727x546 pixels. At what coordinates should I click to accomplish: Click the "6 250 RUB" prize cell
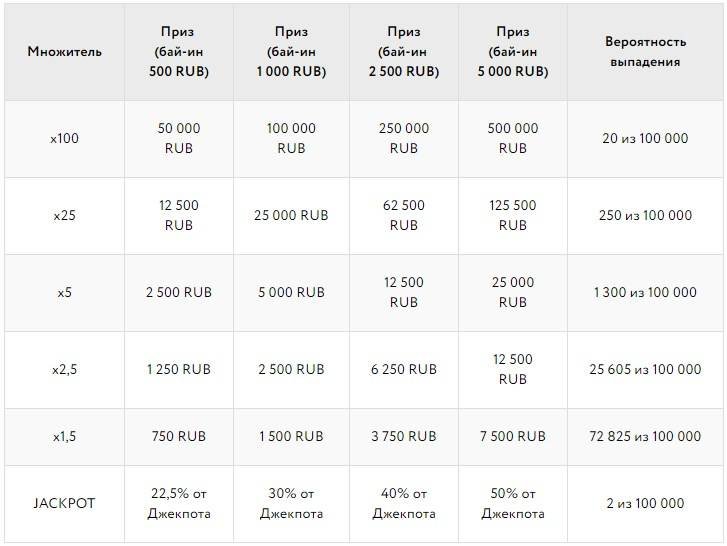pyautogui.click(x=403, y=369)
